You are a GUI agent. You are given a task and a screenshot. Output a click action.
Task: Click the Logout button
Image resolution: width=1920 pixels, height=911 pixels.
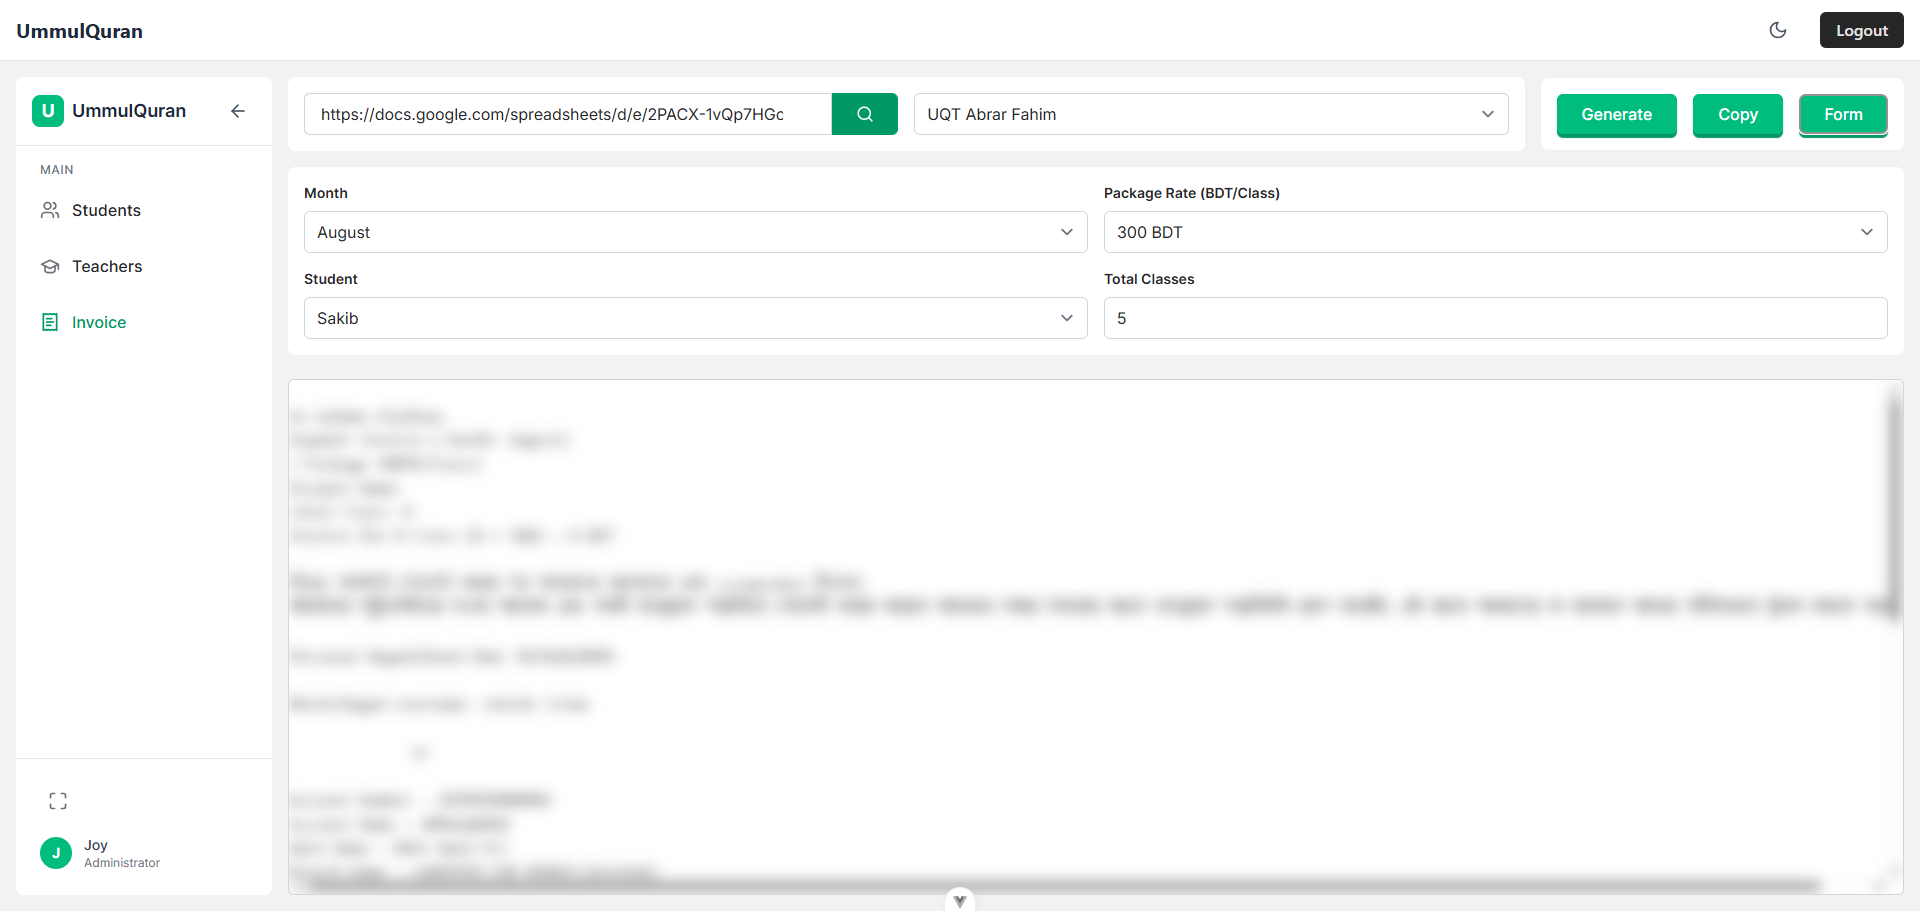click(x=1861, y=30)
